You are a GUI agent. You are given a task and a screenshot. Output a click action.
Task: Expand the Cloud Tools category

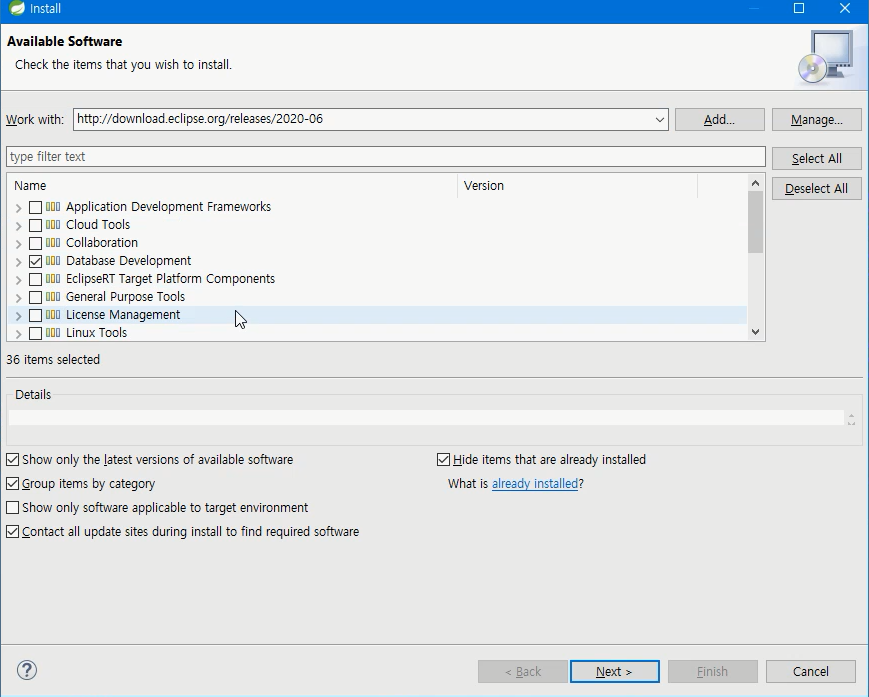click(x=18, y=226)
